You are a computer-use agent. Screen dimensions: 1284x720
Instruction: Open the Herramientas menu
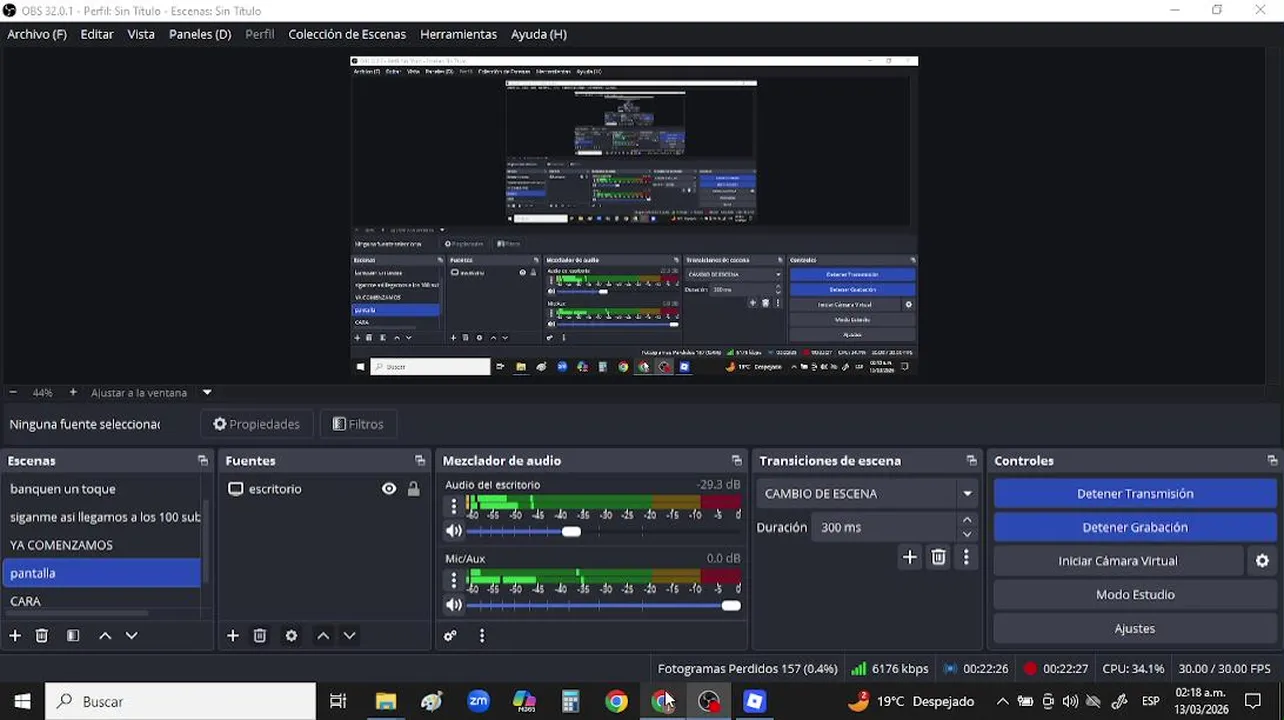point(458,34)
